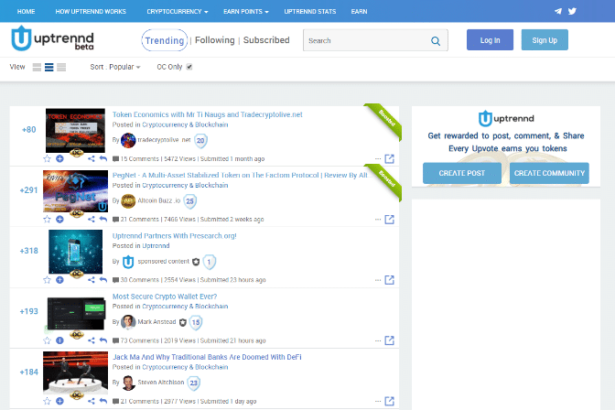
Task: Share the PegNet post
Action: click(91, 219)
